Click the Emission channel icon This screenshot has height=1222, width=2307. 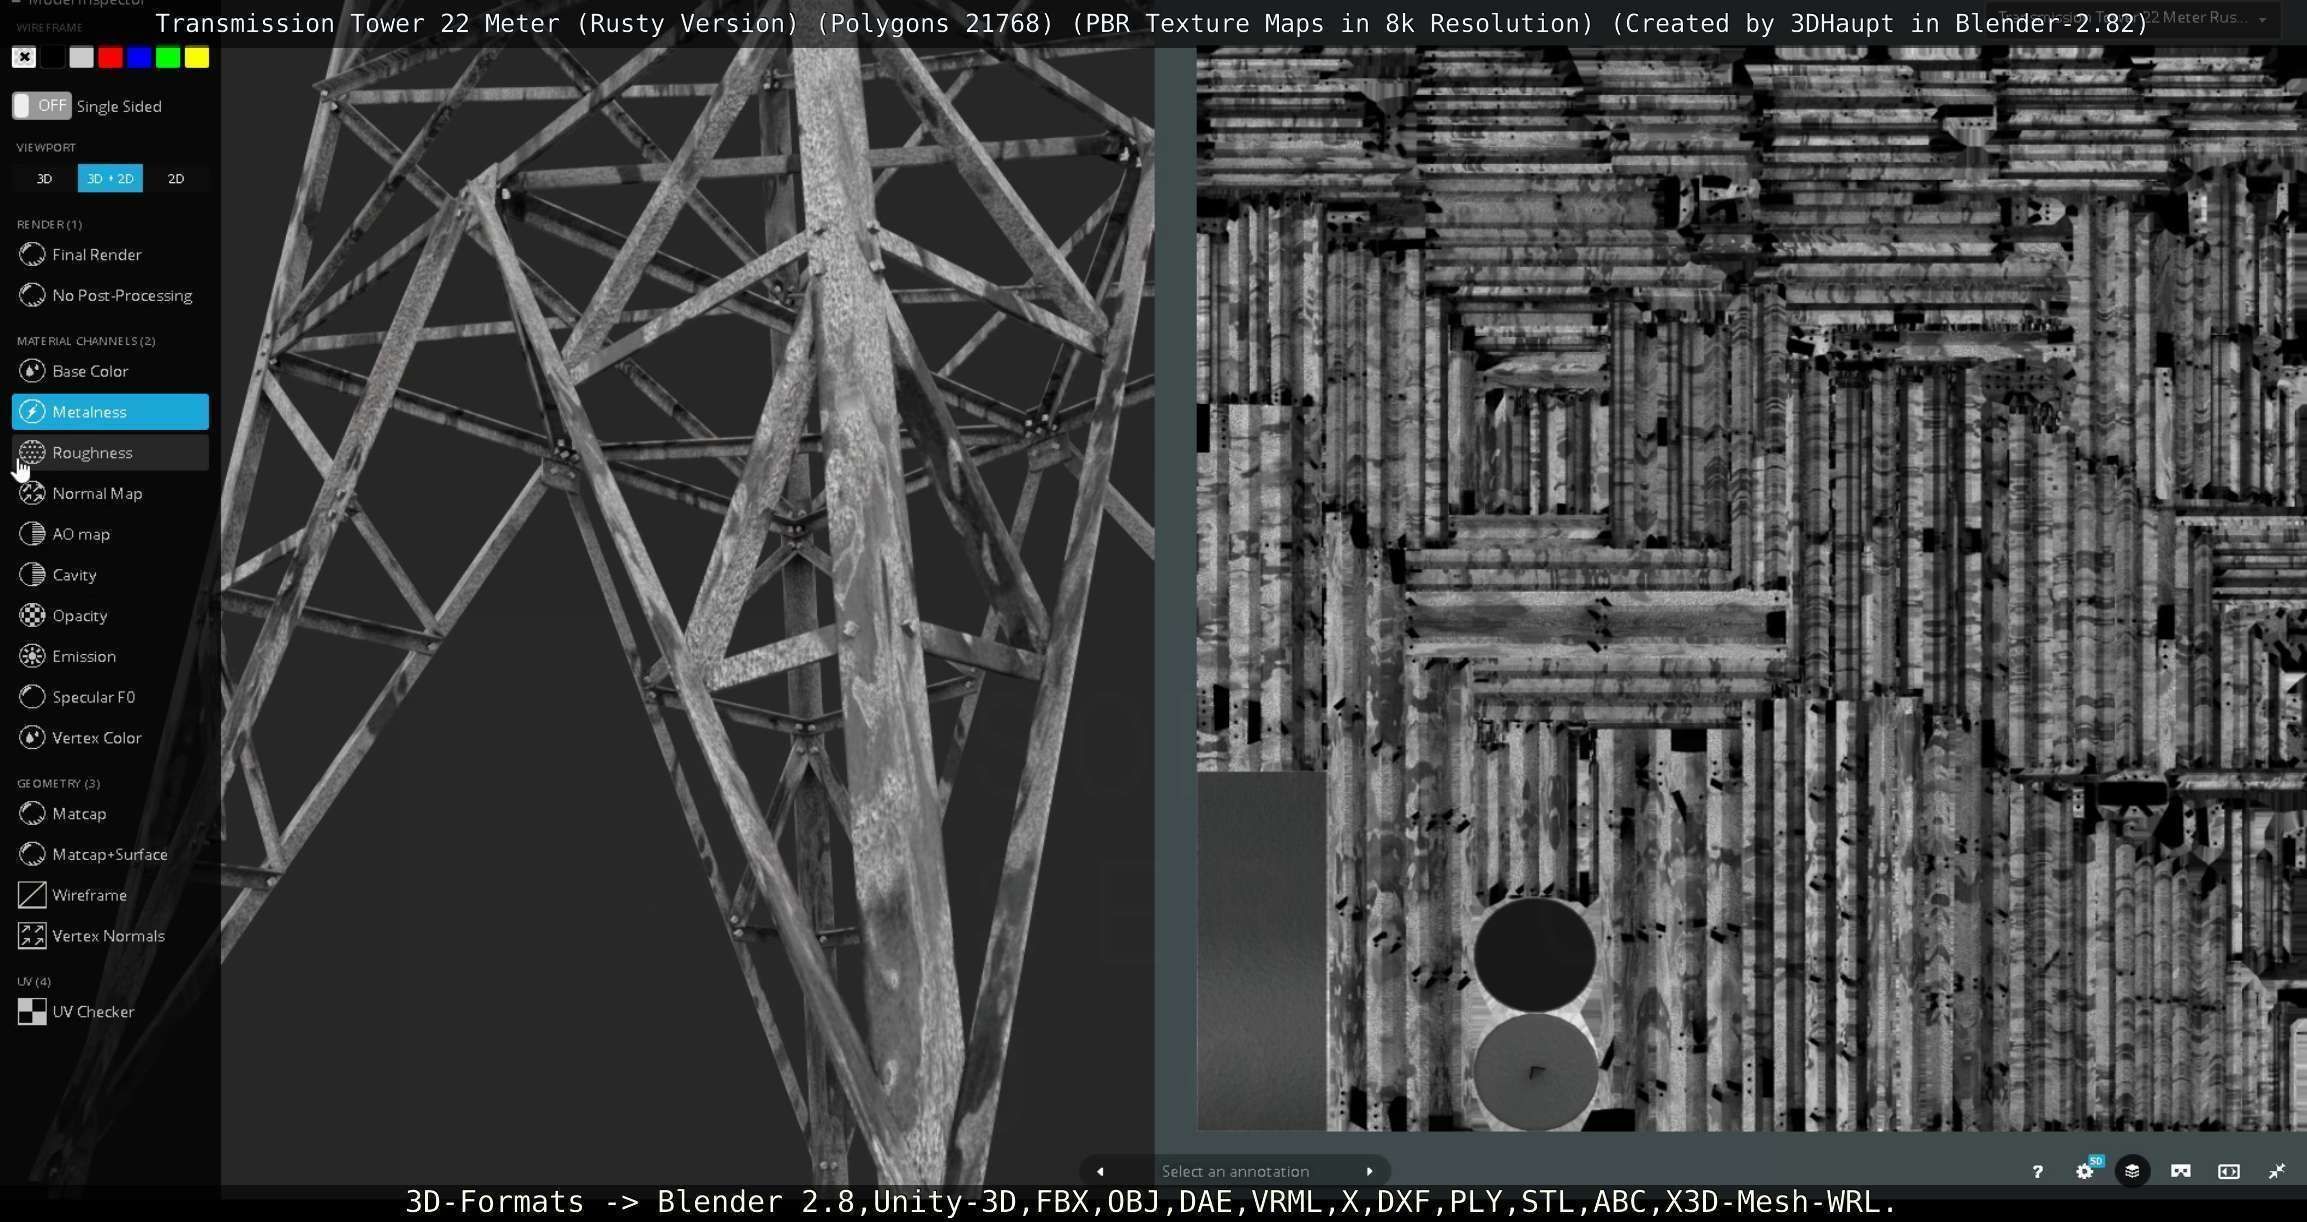coord(32,656)
